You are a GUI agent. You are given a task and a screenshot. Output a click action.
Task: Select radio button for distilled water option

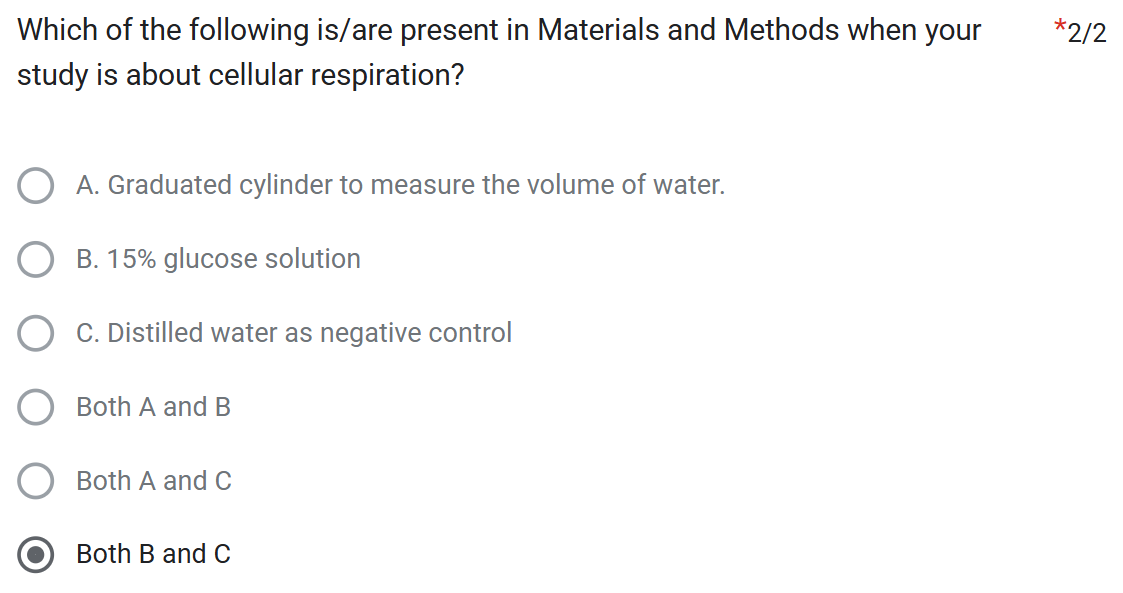point(36,334)
